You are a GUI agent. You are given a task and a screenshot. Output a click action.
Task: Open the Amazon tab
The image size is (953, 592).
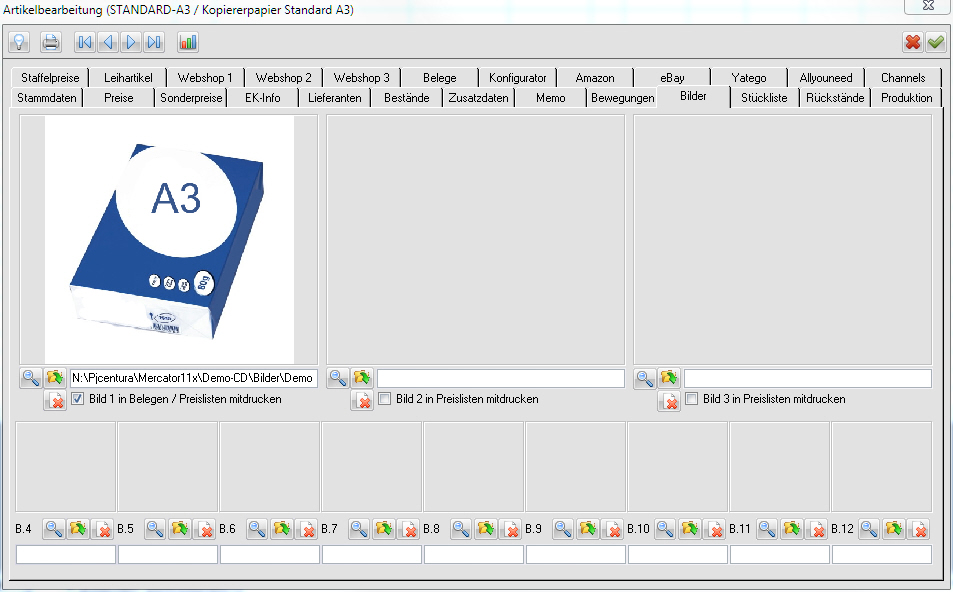point(595,78)
